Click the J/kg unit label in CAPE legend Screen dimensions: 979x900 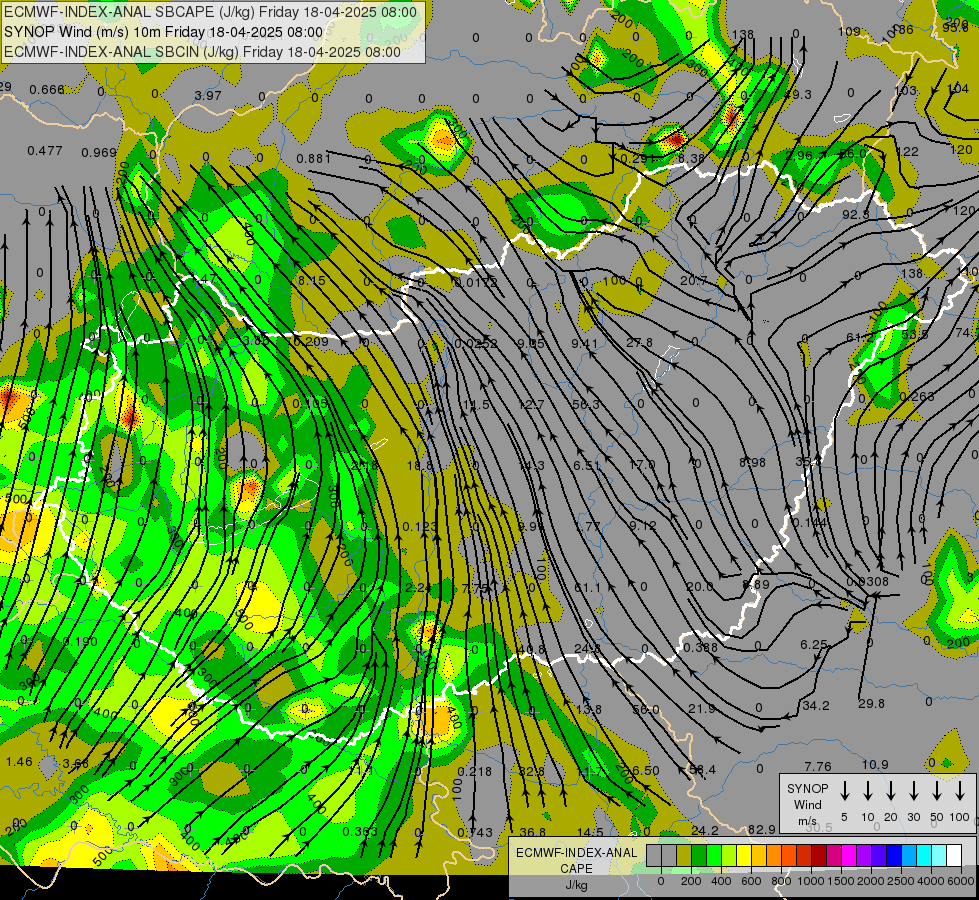click(x=576, y=884)
